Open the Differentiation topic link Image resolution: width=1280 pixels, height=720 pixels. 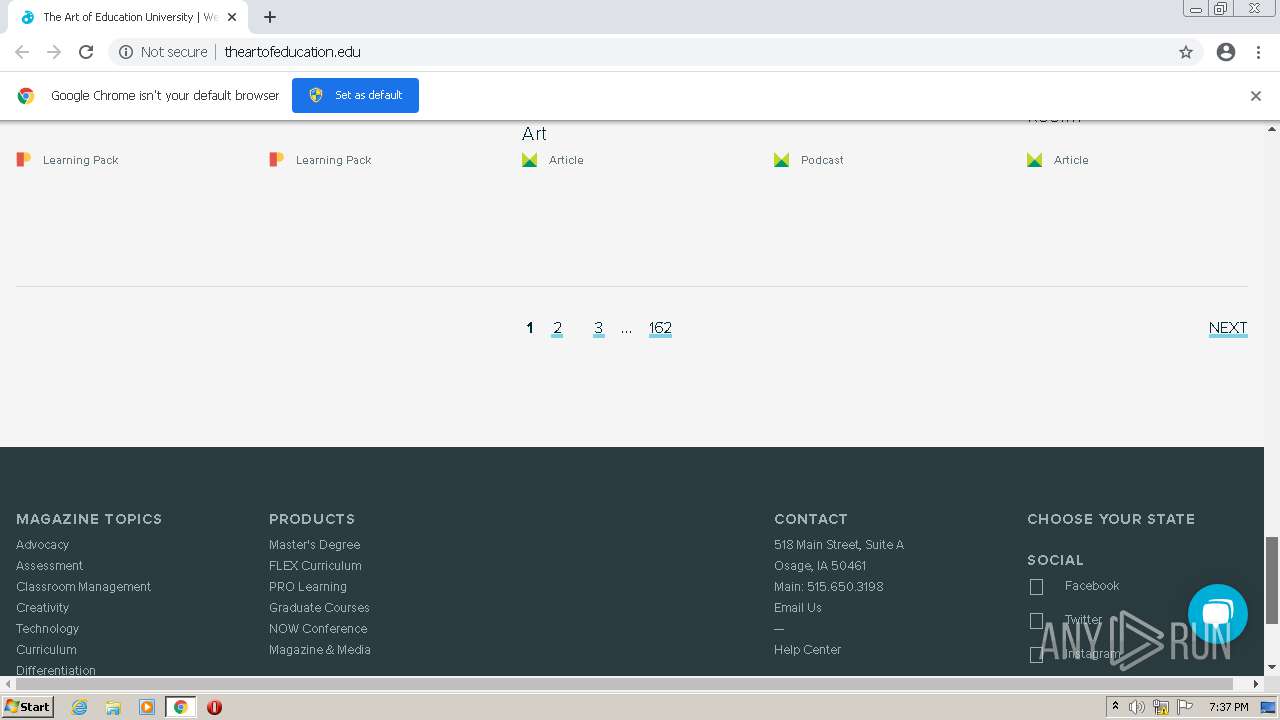(x=56, y=671)
